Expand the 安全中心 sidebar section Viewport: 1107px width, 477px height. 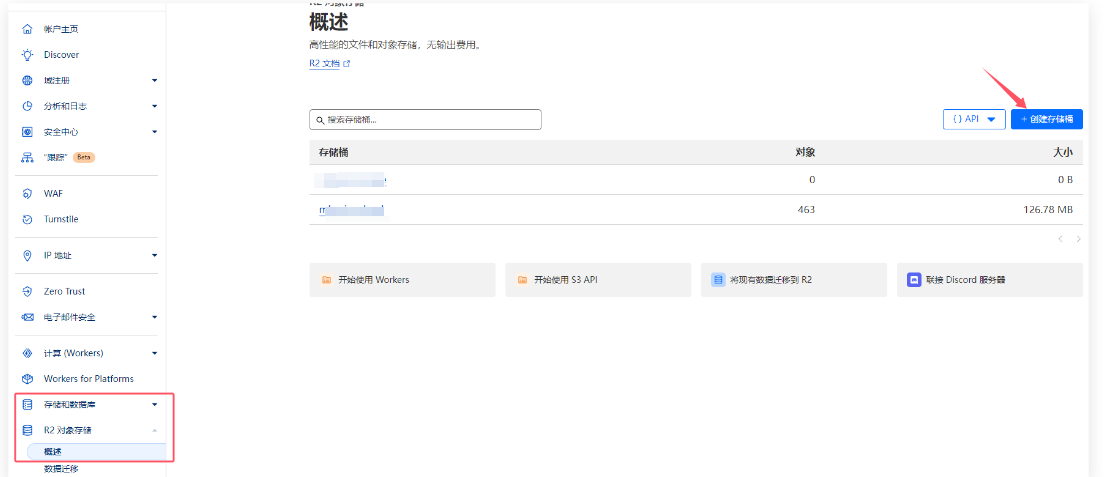155,132
